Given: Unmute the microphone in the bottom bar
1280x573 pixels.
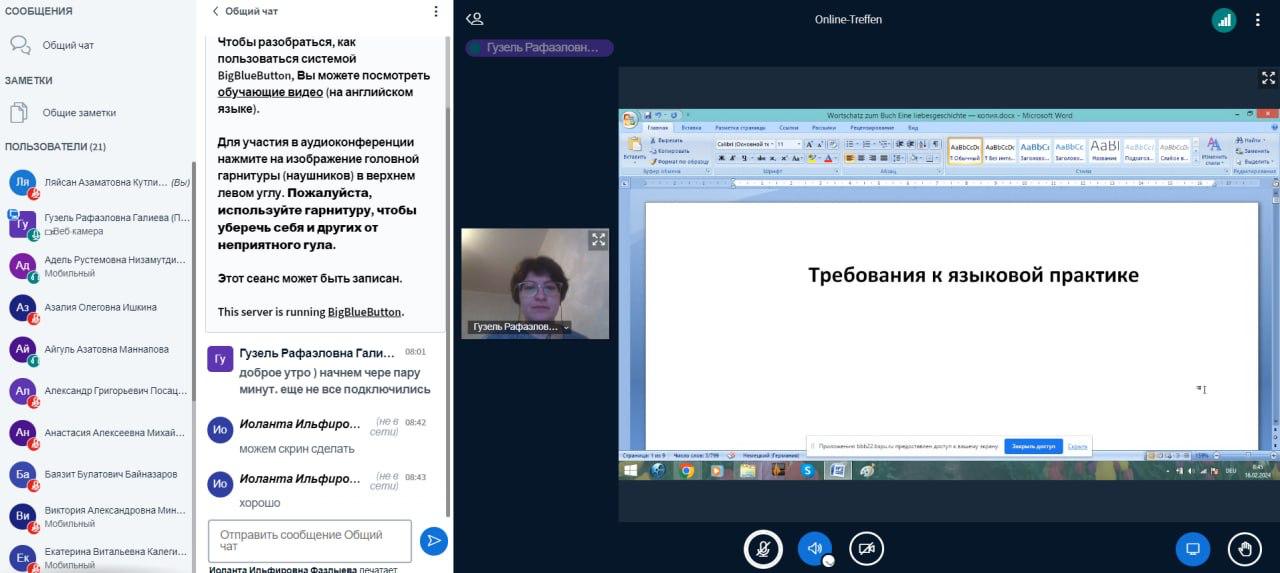Looking at the screenshot, I should pyautogui.click(x=763, y=548).
